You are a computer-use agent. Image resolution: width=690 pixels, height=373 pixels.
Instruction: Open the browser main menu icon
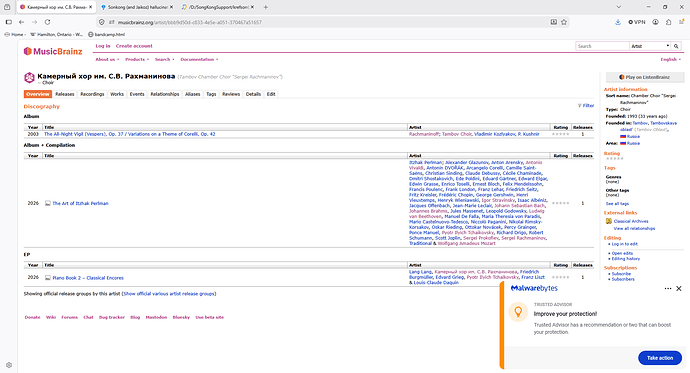click(682, 22)
